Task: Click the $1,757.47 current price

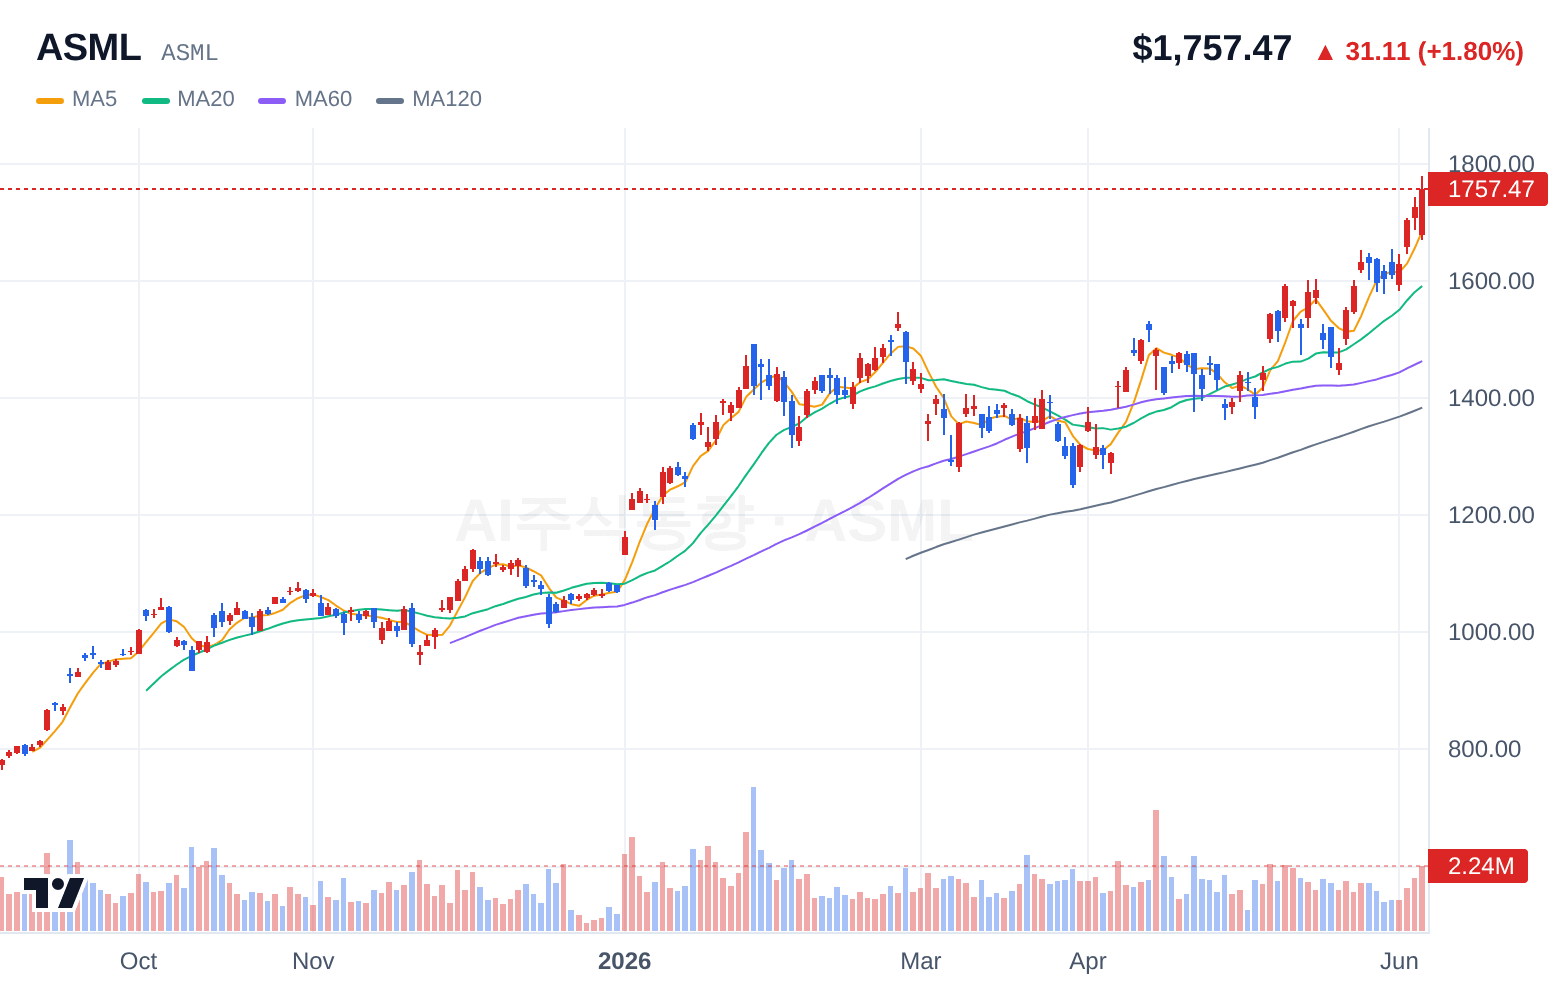Action: coord(1212,48)
